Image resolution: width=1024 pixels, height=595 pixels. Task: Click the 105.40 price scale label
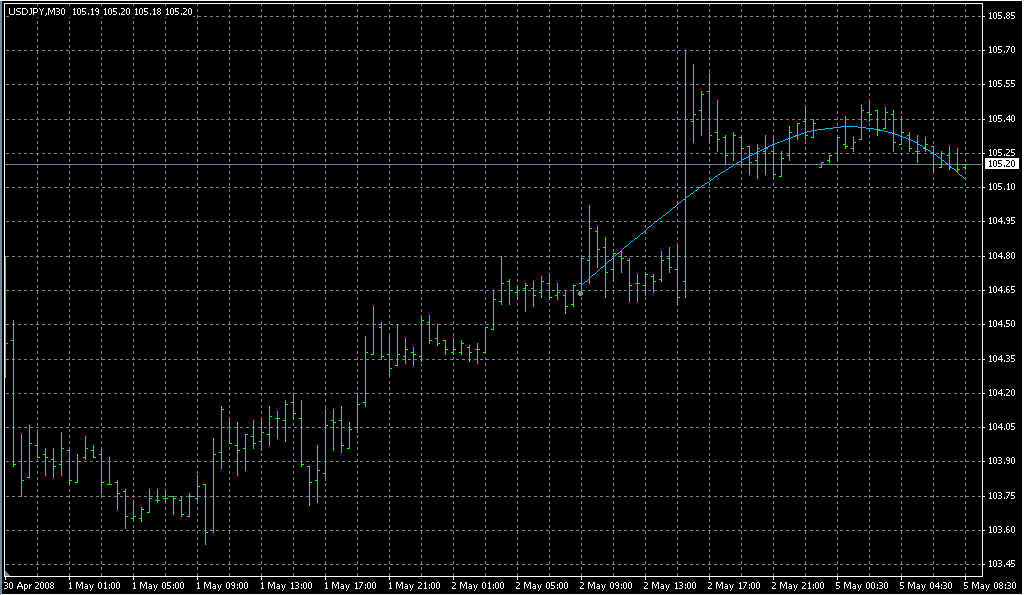pyautogui.click(x=1001, y=119)
